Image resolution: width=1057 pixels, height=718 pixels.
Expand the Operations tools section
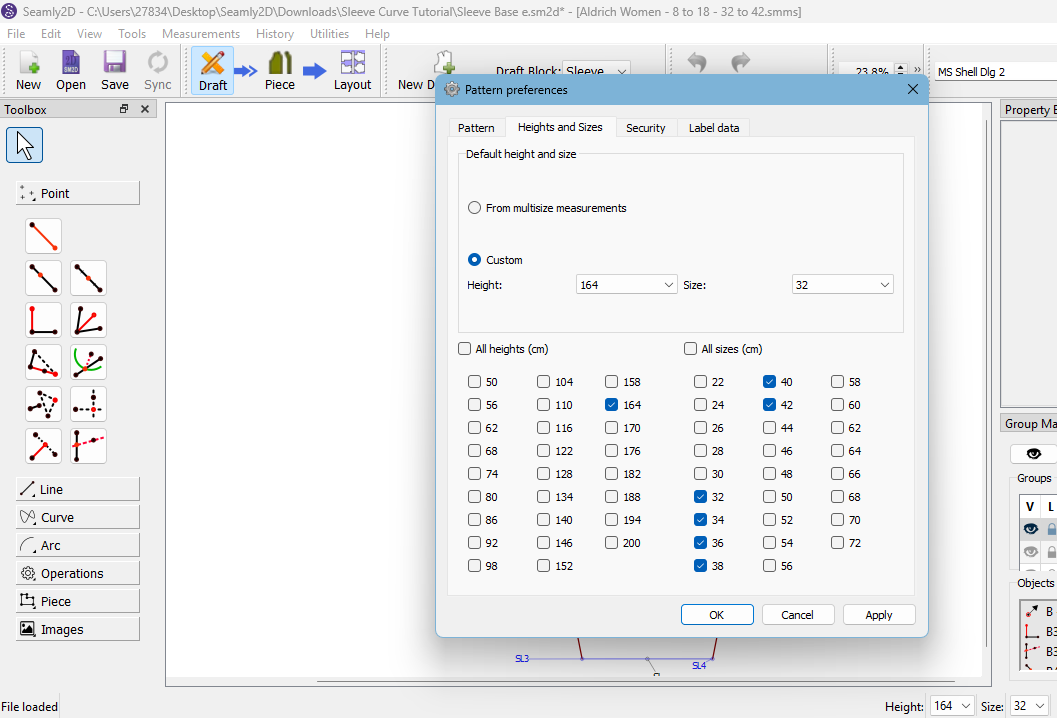pos(78,573)
